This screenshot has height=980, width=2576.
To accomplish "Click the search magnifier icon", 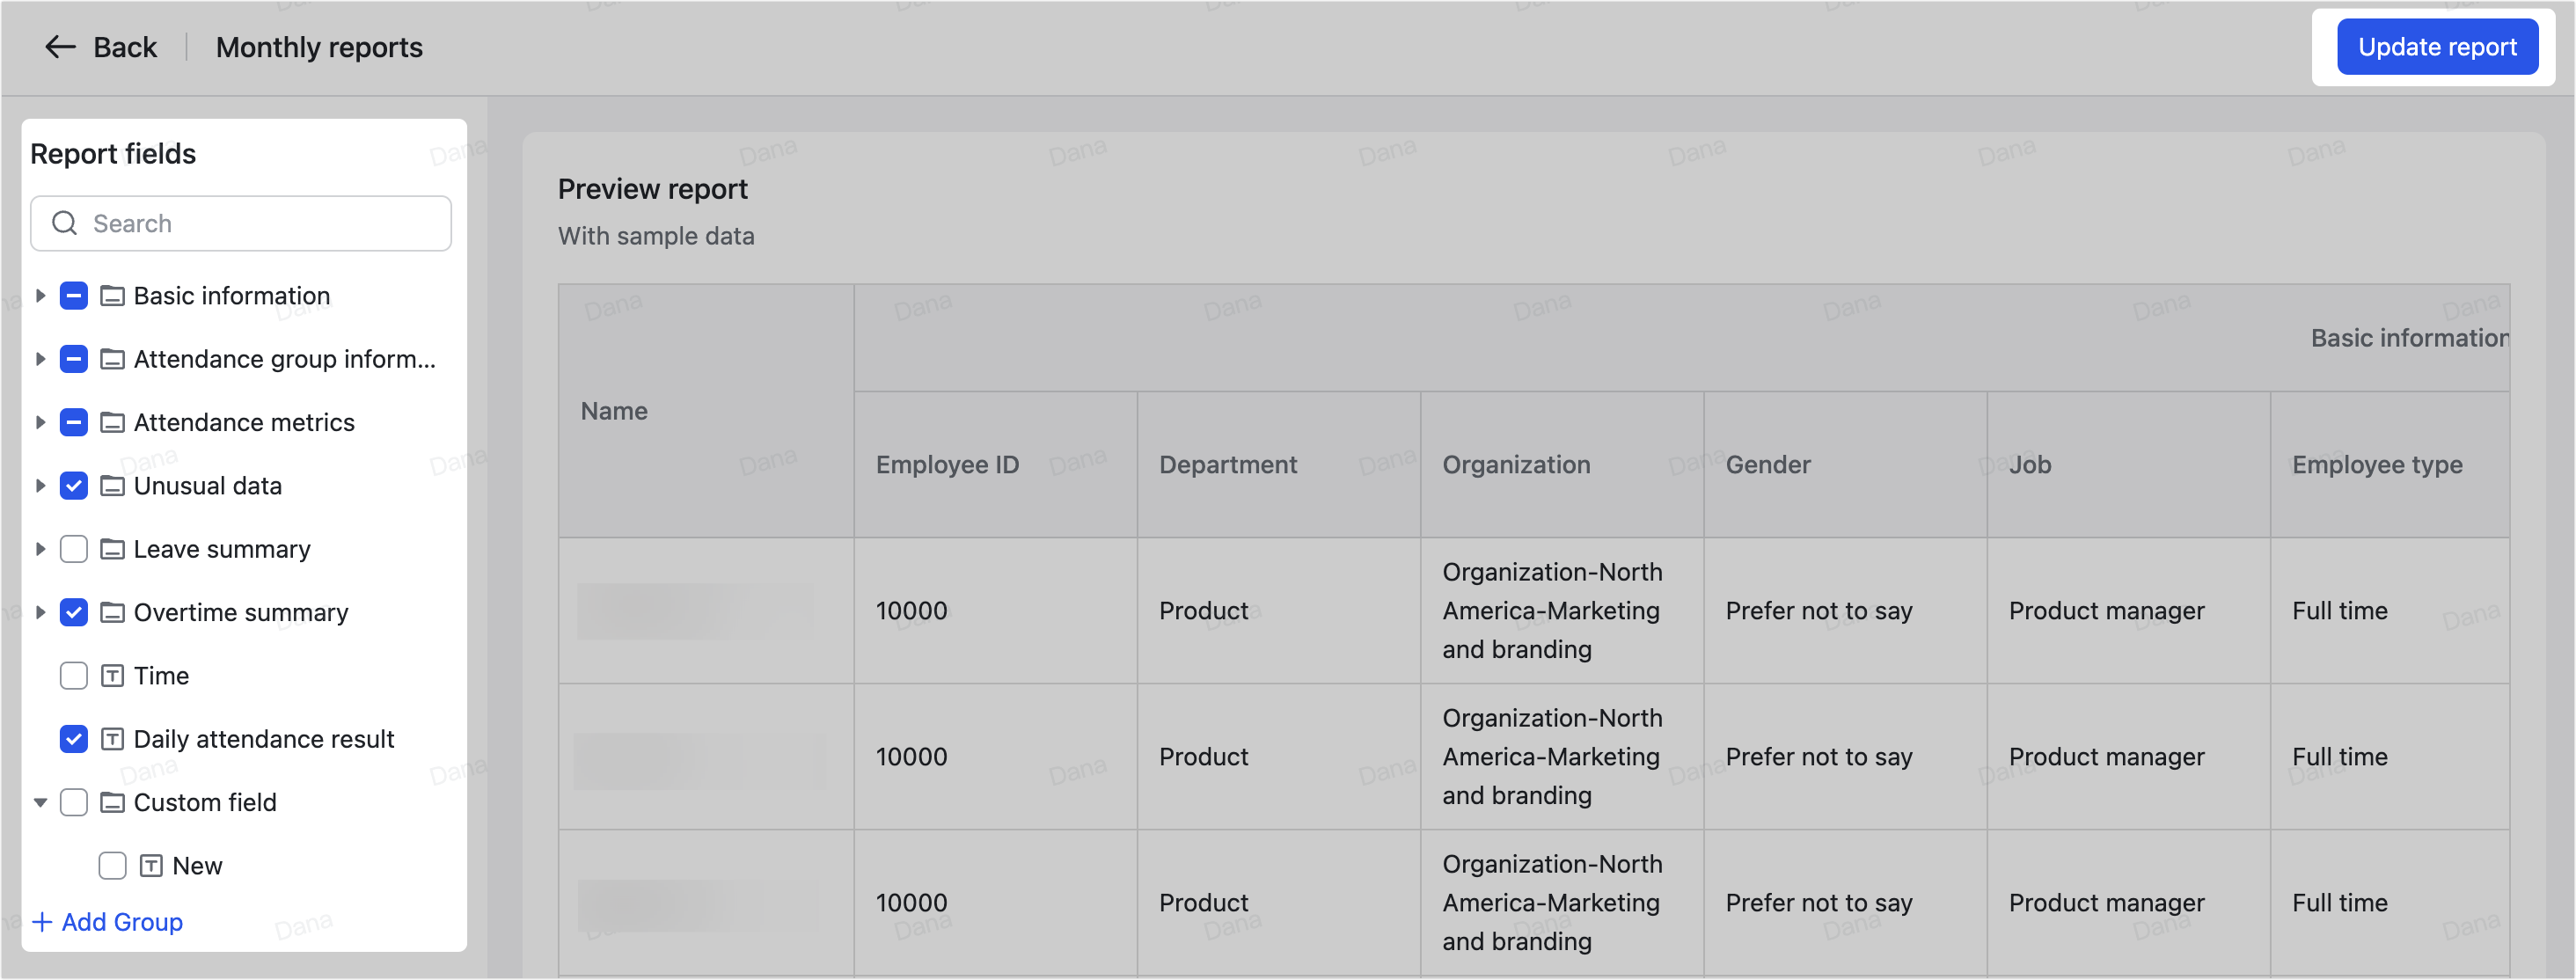I will click(65, 223).
